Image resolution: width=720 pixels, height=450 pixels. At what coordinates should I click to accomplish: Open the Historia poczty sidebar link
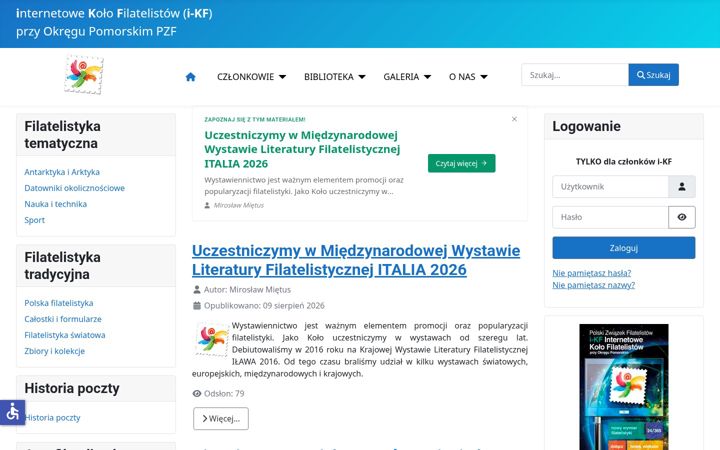click(53, 417)
